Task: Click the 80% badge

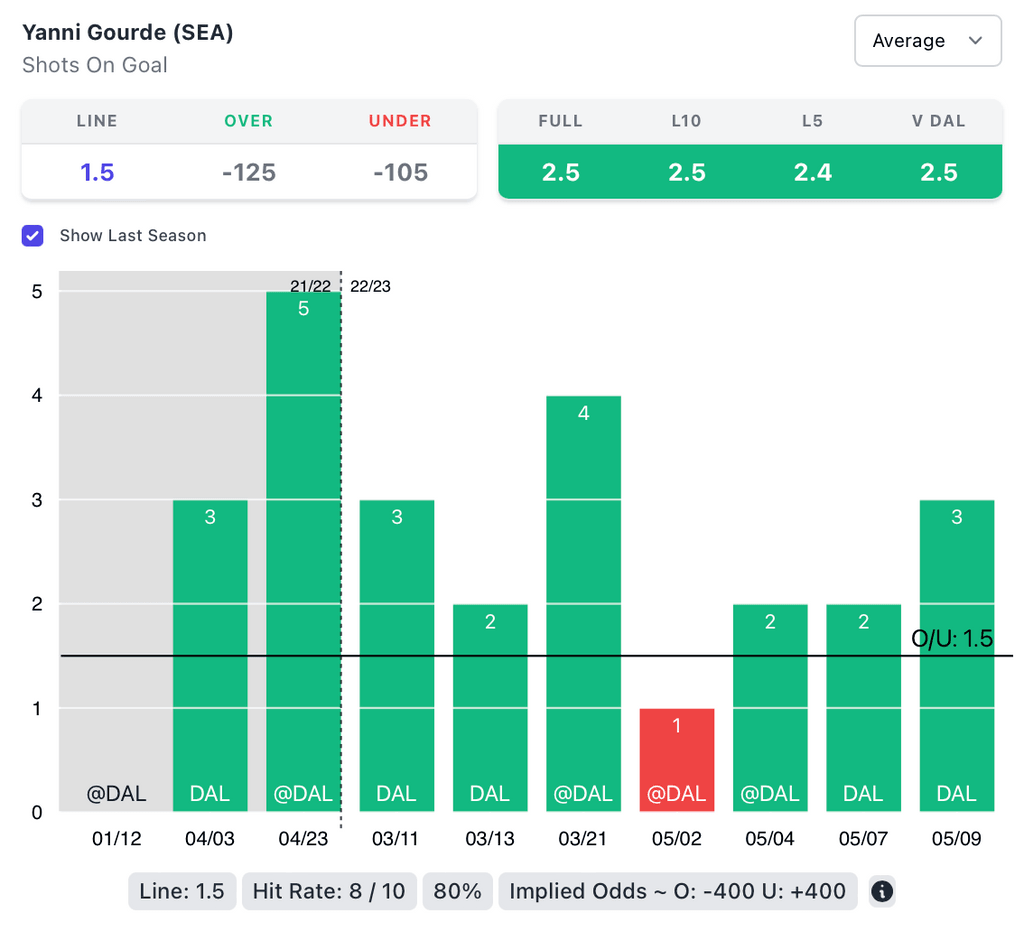Action: [x=457, y=891]
